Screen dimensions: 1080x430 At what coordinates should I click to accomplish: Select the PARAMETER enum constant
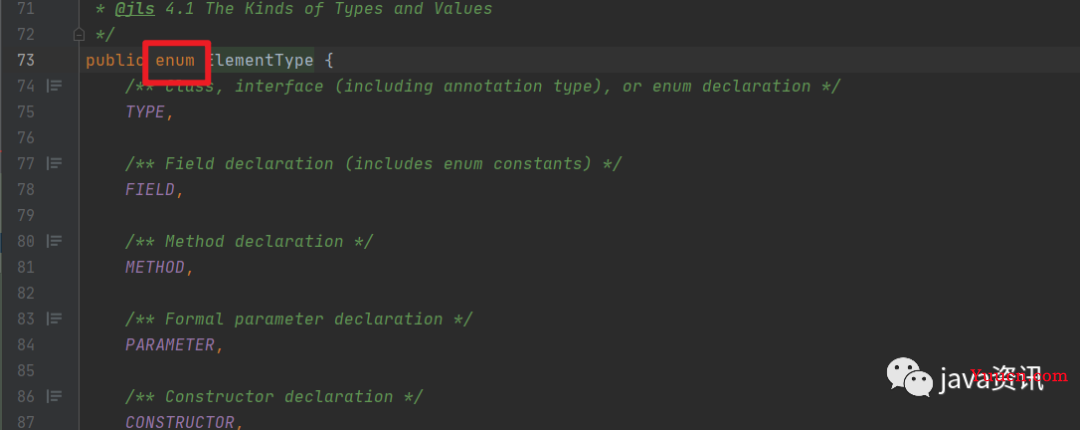pyautogui.click(x=170, y=345)
